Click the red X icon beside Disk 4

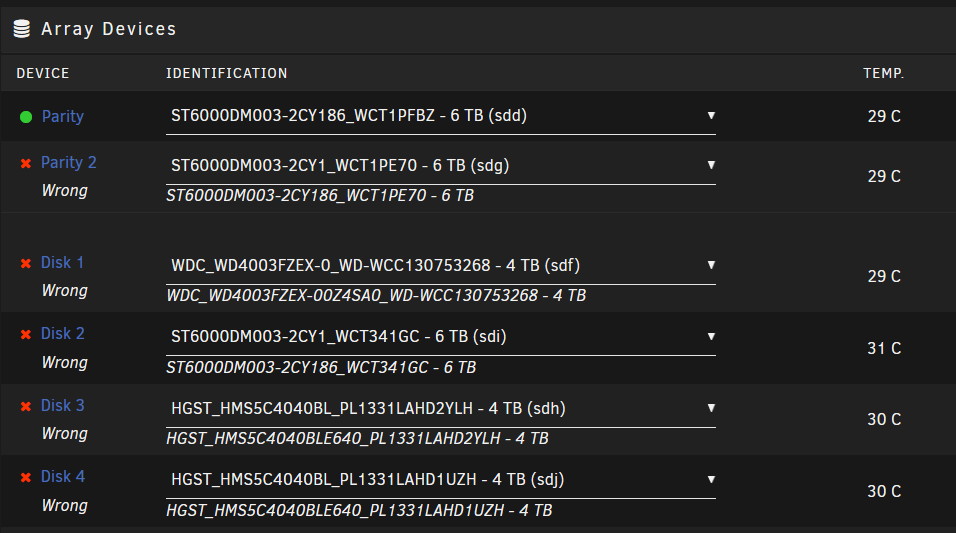point(26,477)
